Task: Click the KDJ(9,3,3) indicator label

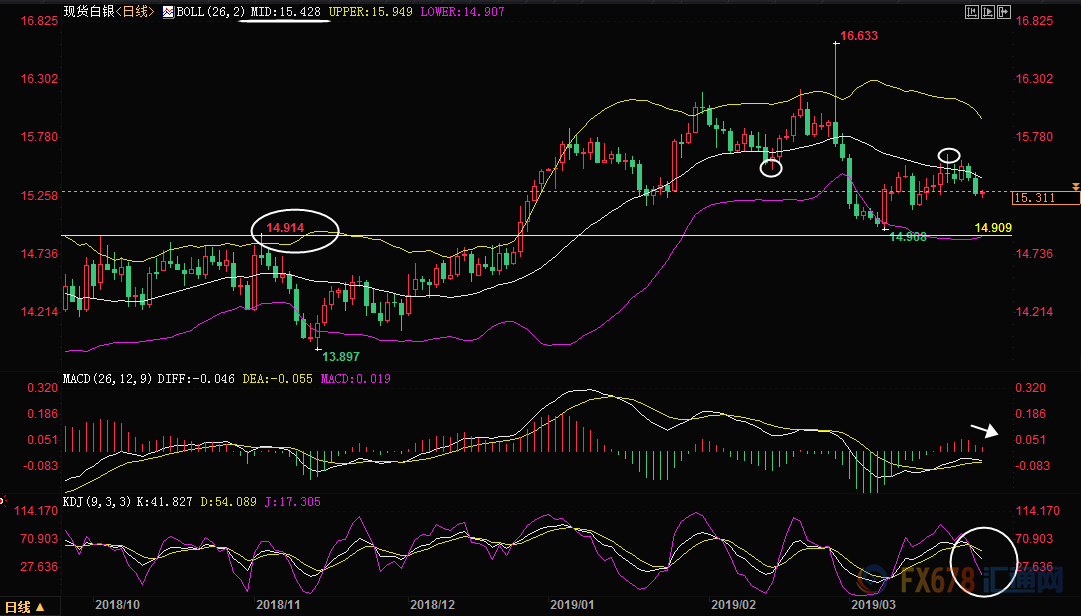Action: point(97,501)
